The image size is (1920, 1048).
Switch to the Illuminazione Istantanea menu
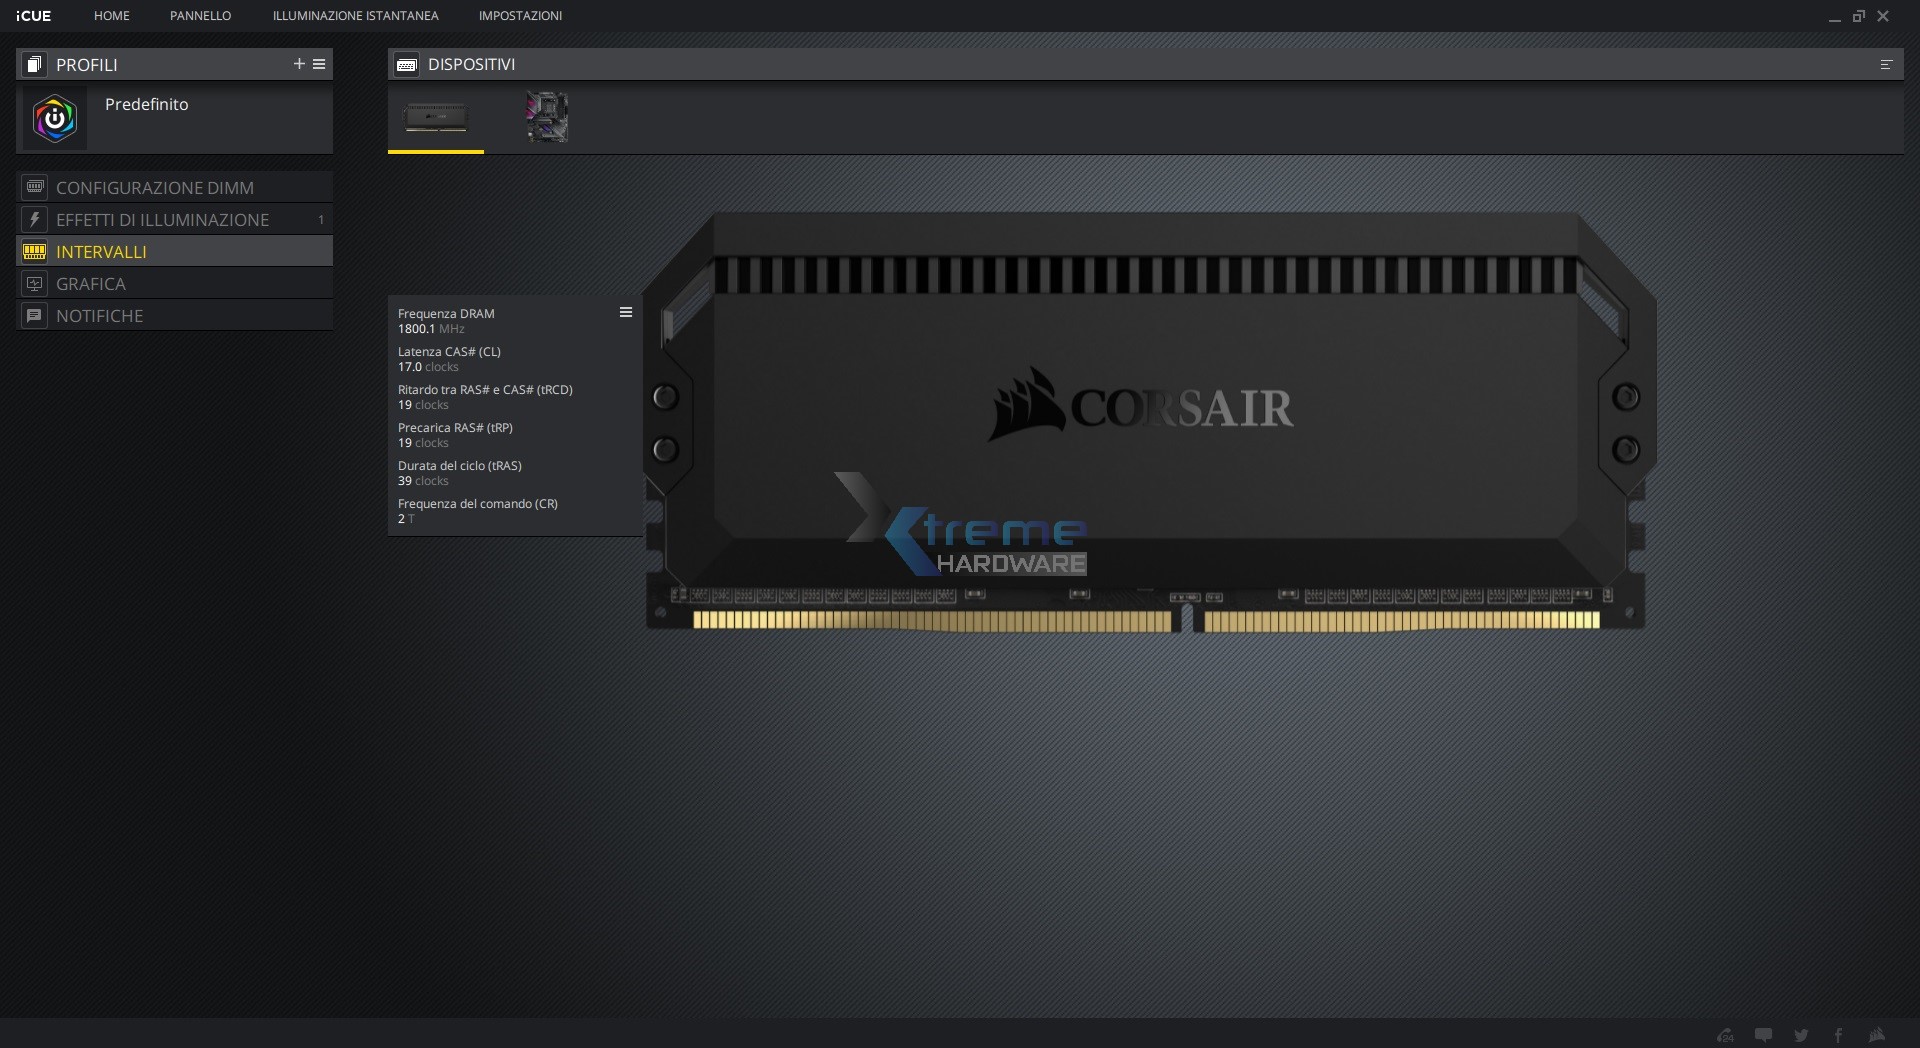point(354,16)
